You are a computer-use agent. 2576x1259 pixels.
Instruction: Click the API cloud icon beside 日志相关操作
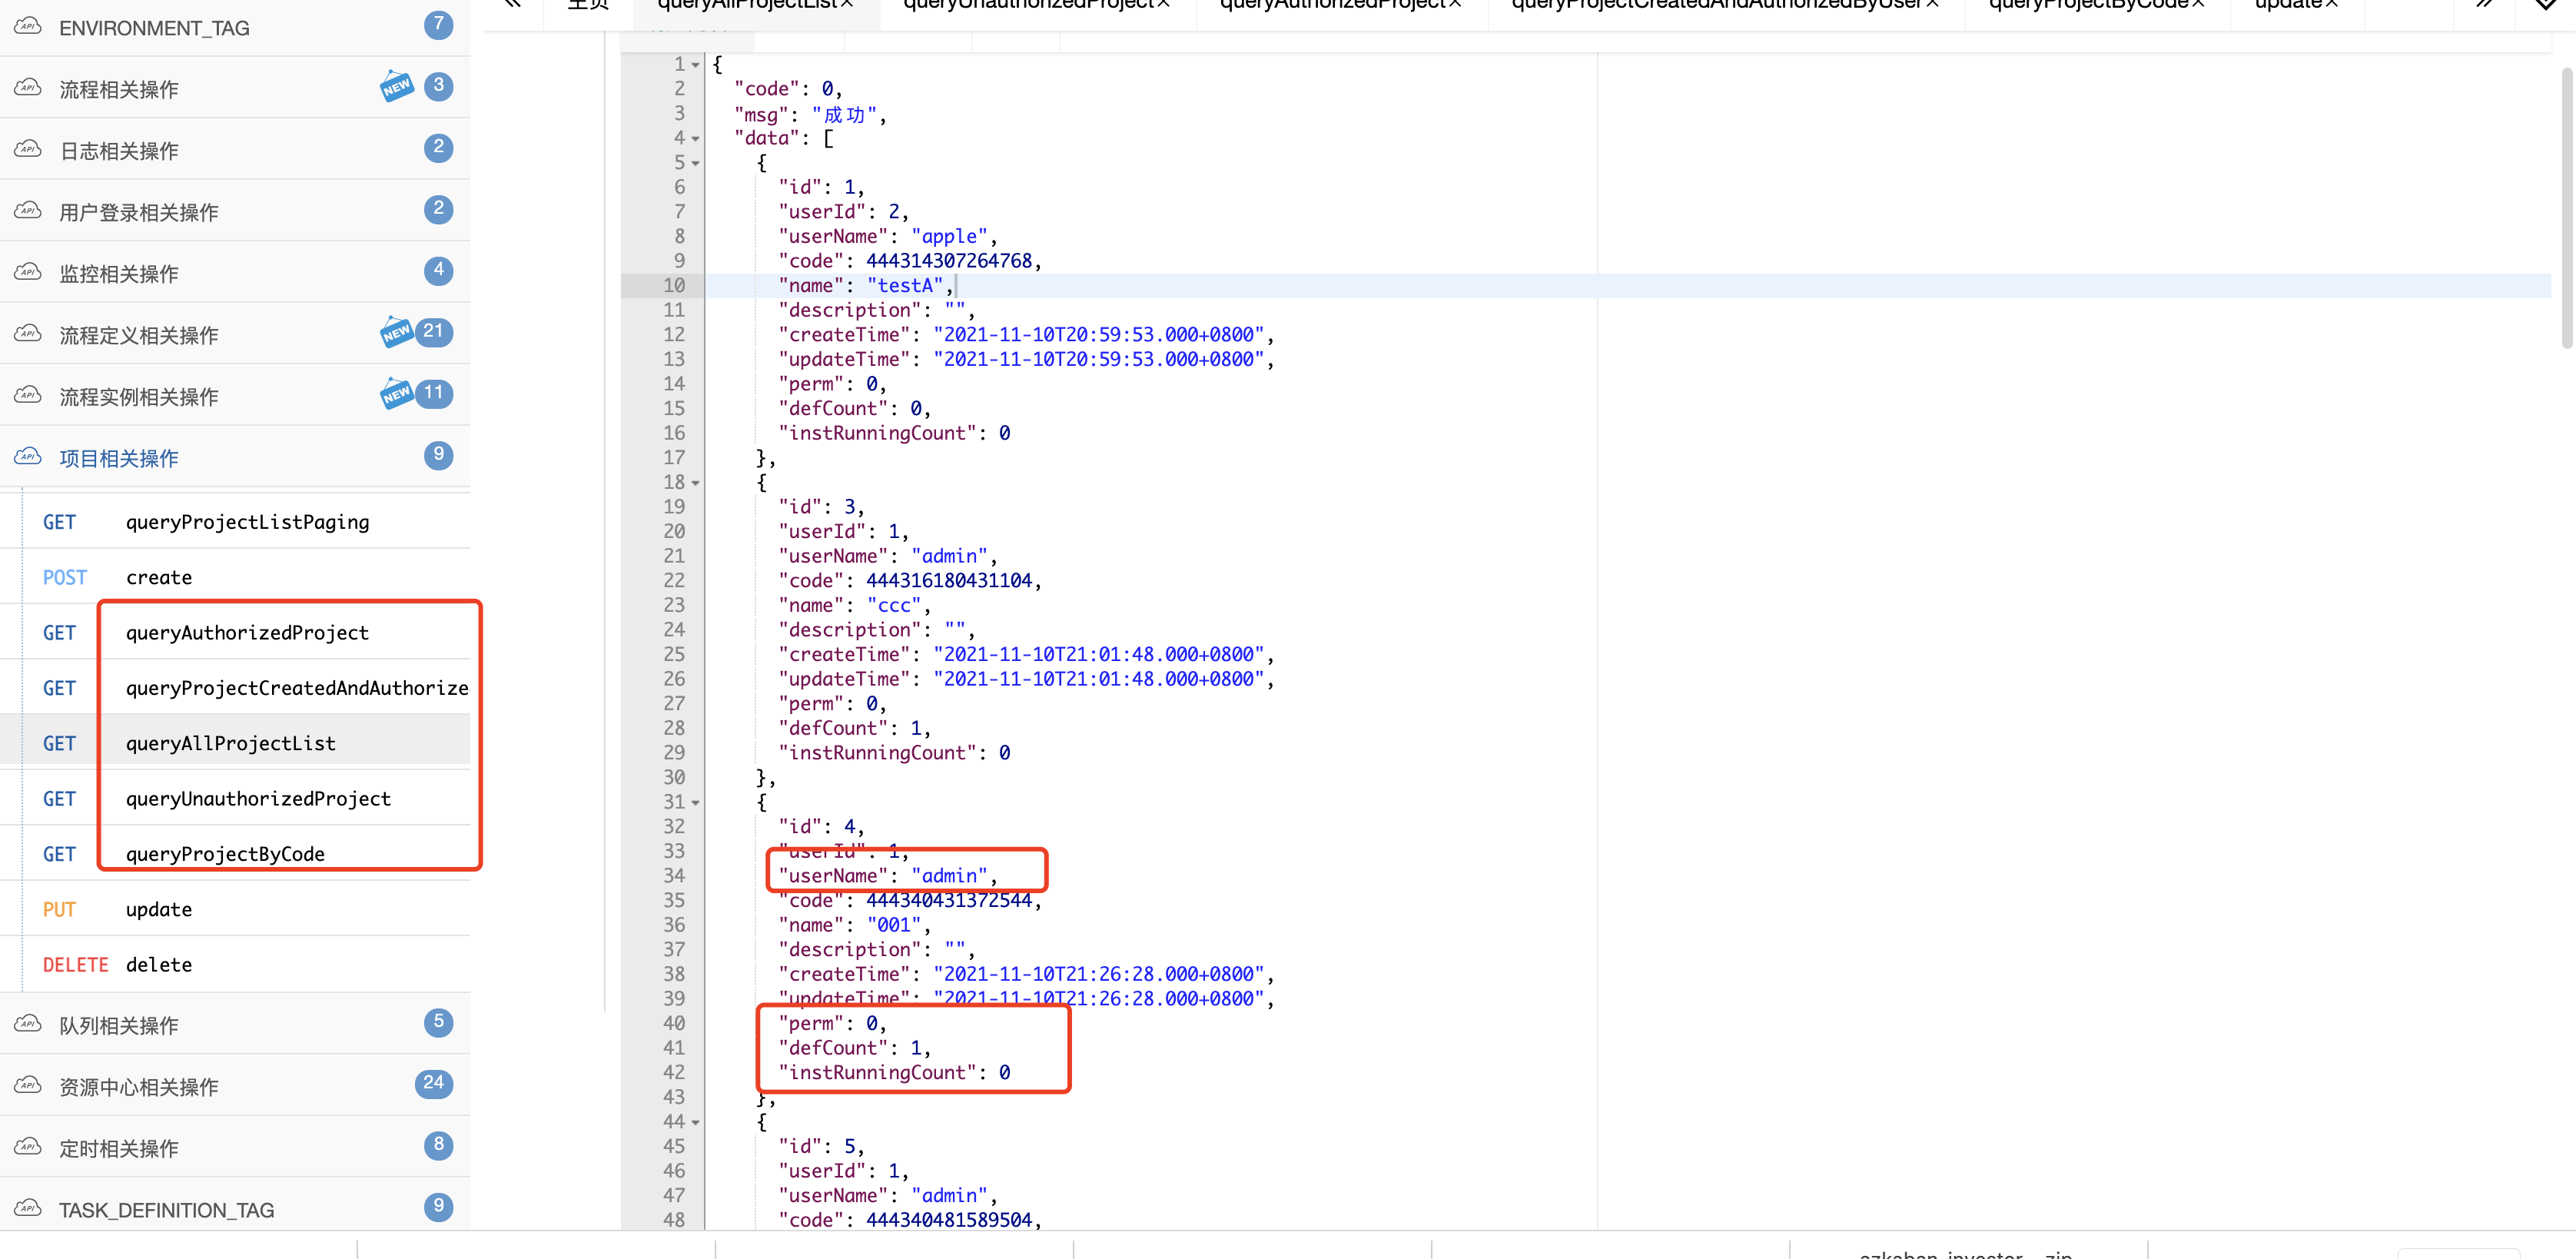click(x=28, y=150)
